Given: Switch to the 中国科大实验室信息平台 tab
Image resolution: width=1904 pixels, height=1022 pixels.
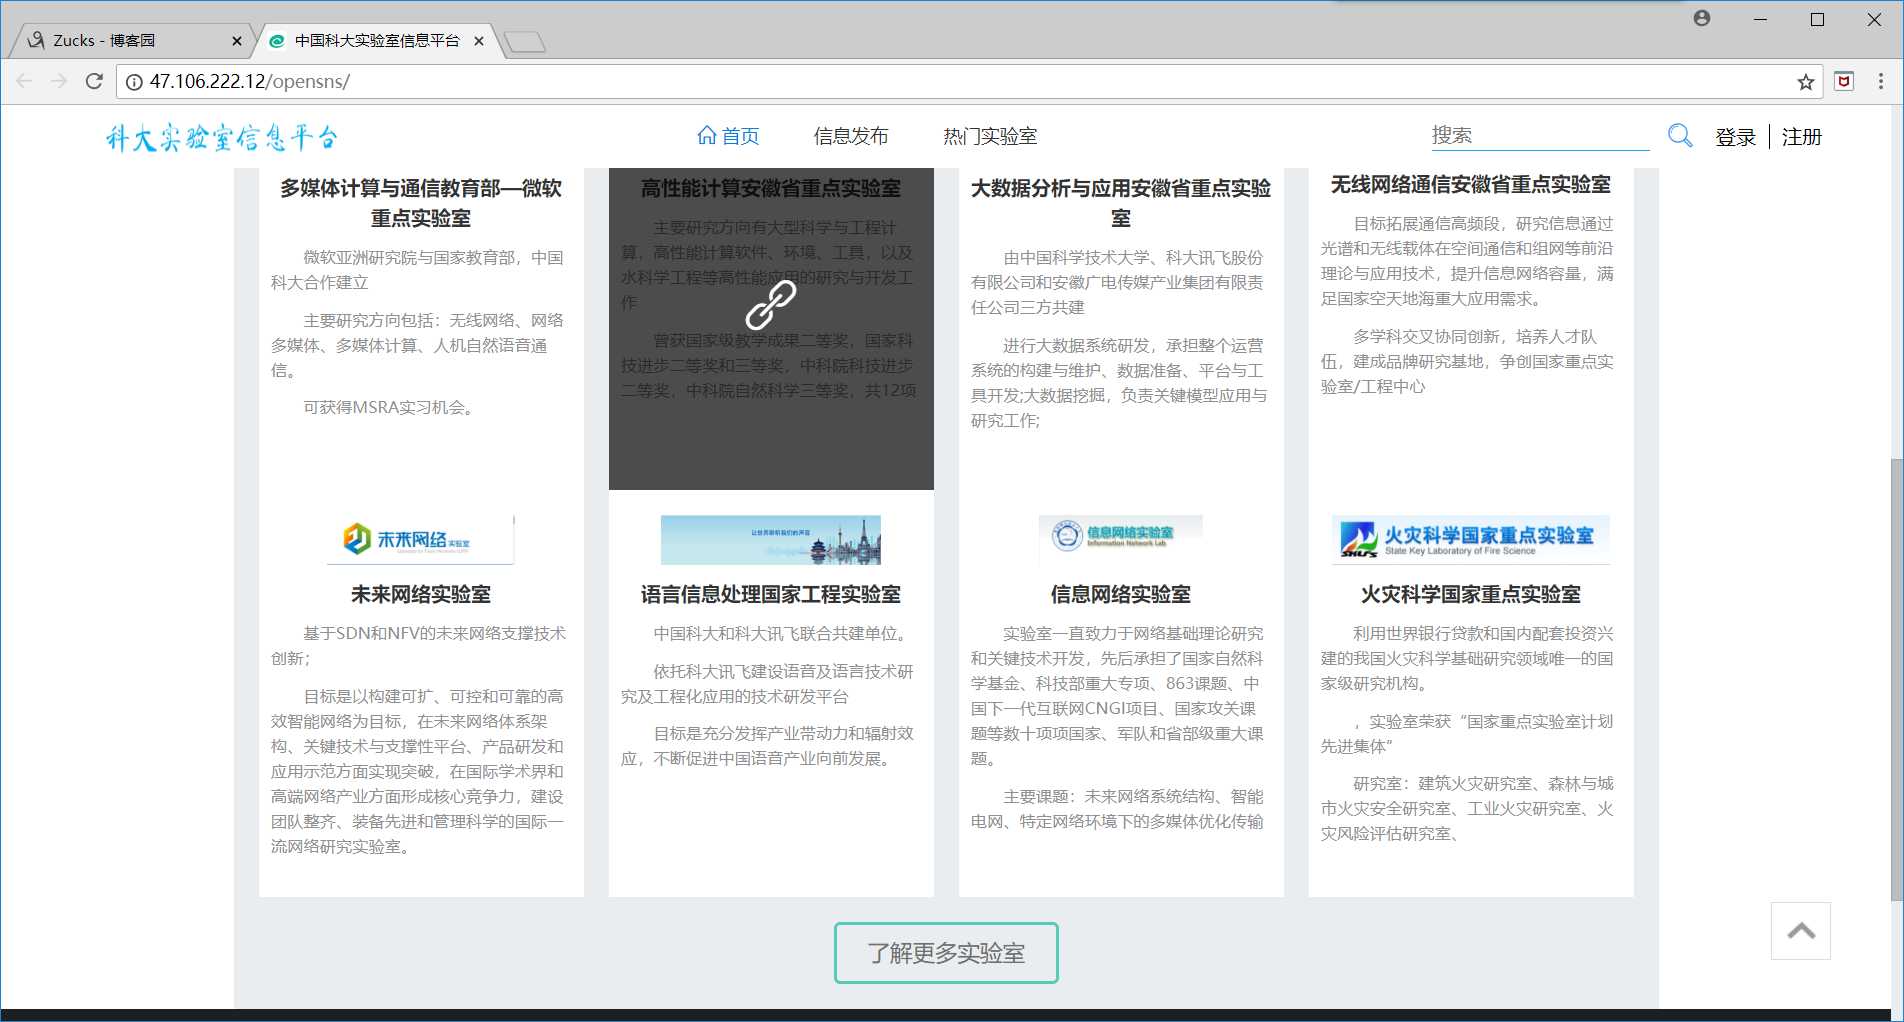Looking at the screenshot, I should (x=376, y=41).
